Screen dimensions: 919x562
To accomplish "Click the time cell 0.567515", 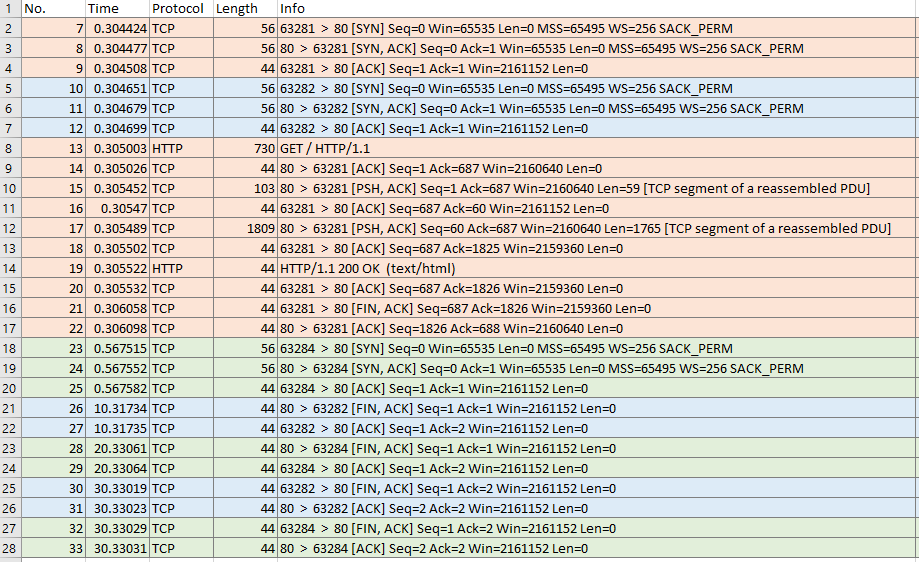I will tap(117, 349).
